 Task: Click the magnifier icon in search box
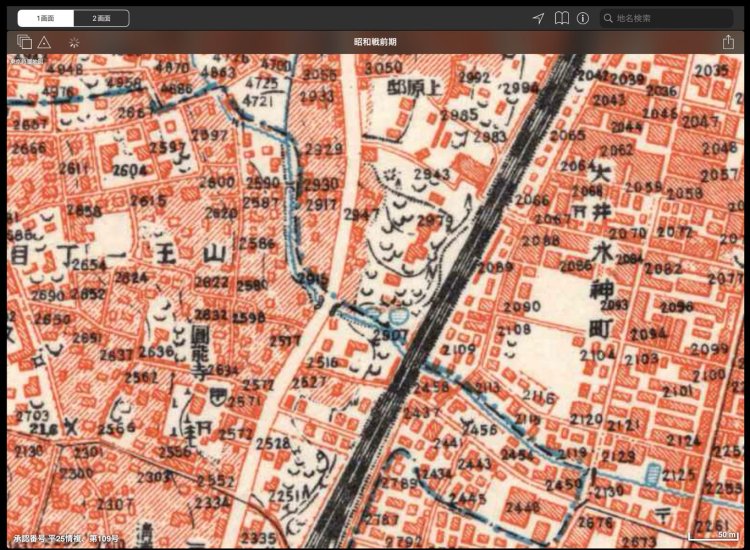(x=608, y=18)
